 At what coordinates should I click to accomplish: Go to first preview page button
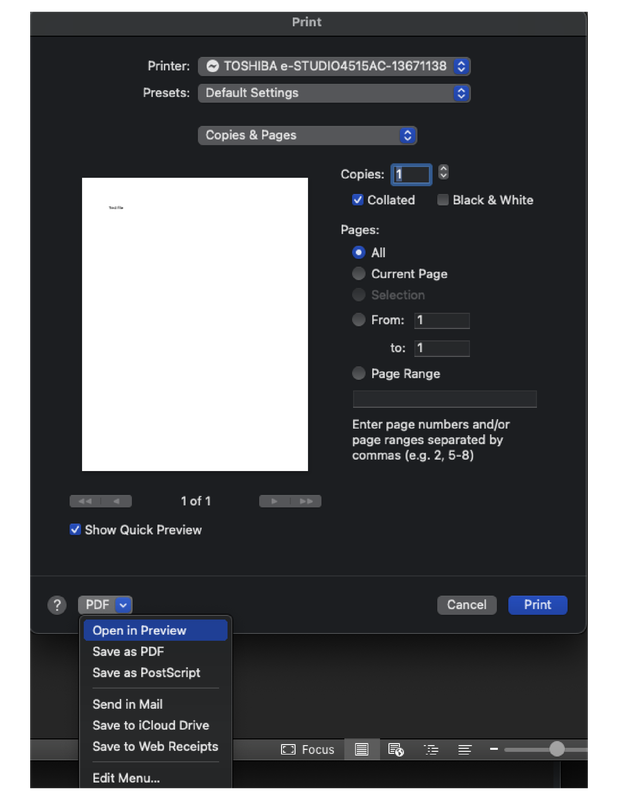point(85,502)
